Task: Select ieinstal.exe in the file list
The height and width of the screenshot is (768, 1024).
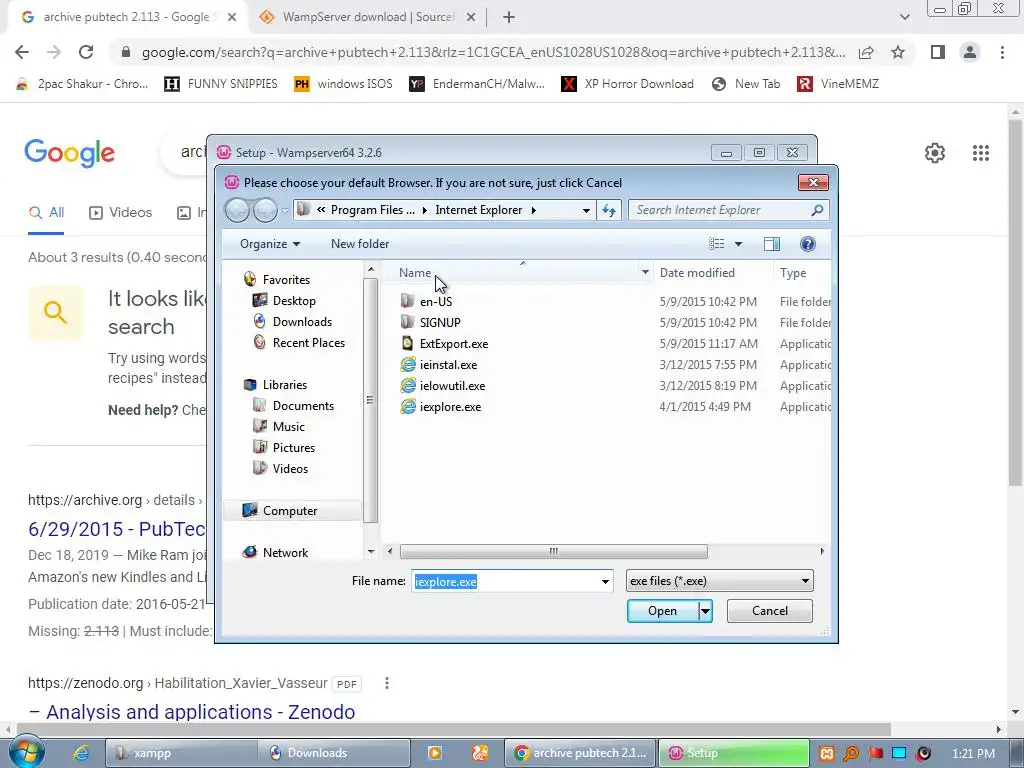Action: pyautogui.click(x=448, y=365)
